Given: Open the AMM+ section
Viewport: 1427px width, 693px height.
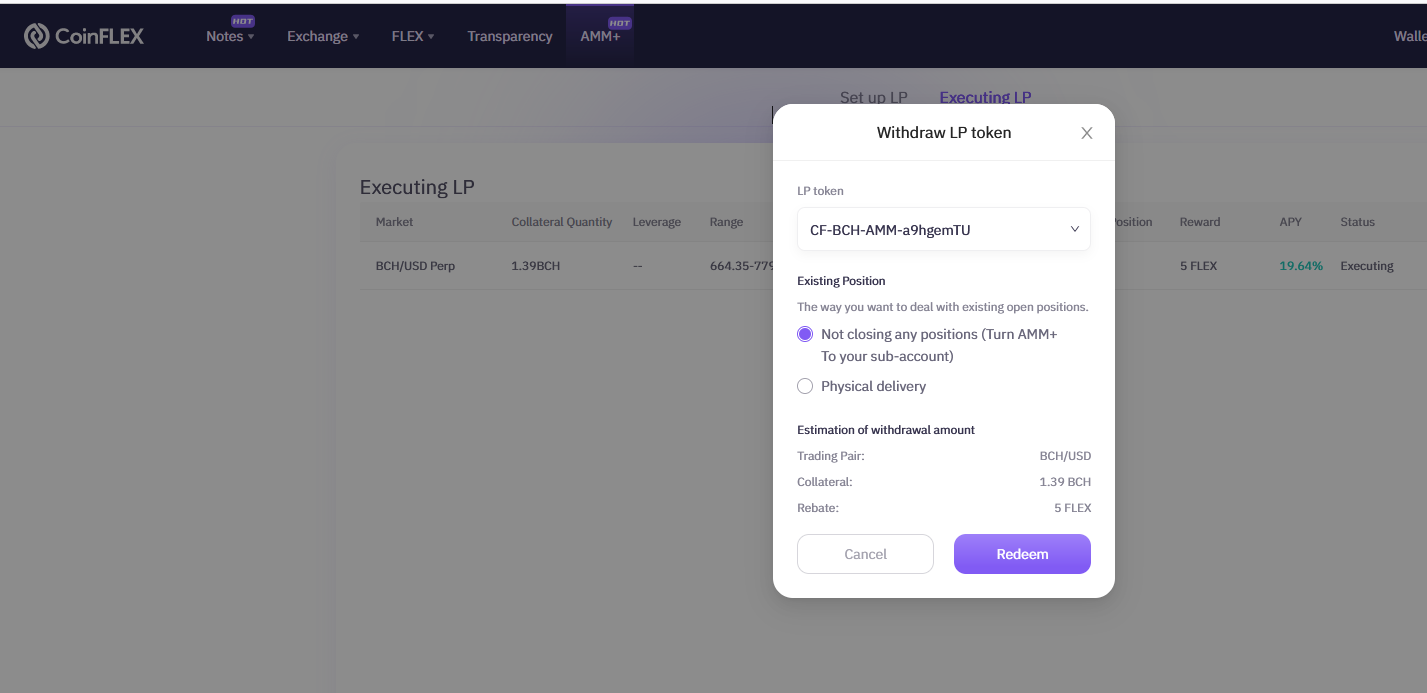Looking at the screenshot, I should [x=601, y=36].
